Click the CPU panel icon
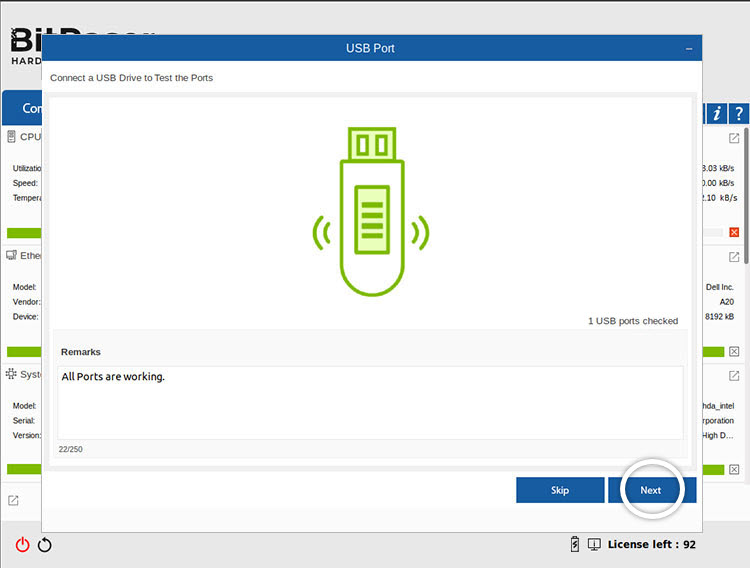The width and height of the screenshot is (750, 568). (x=12, y=137)
